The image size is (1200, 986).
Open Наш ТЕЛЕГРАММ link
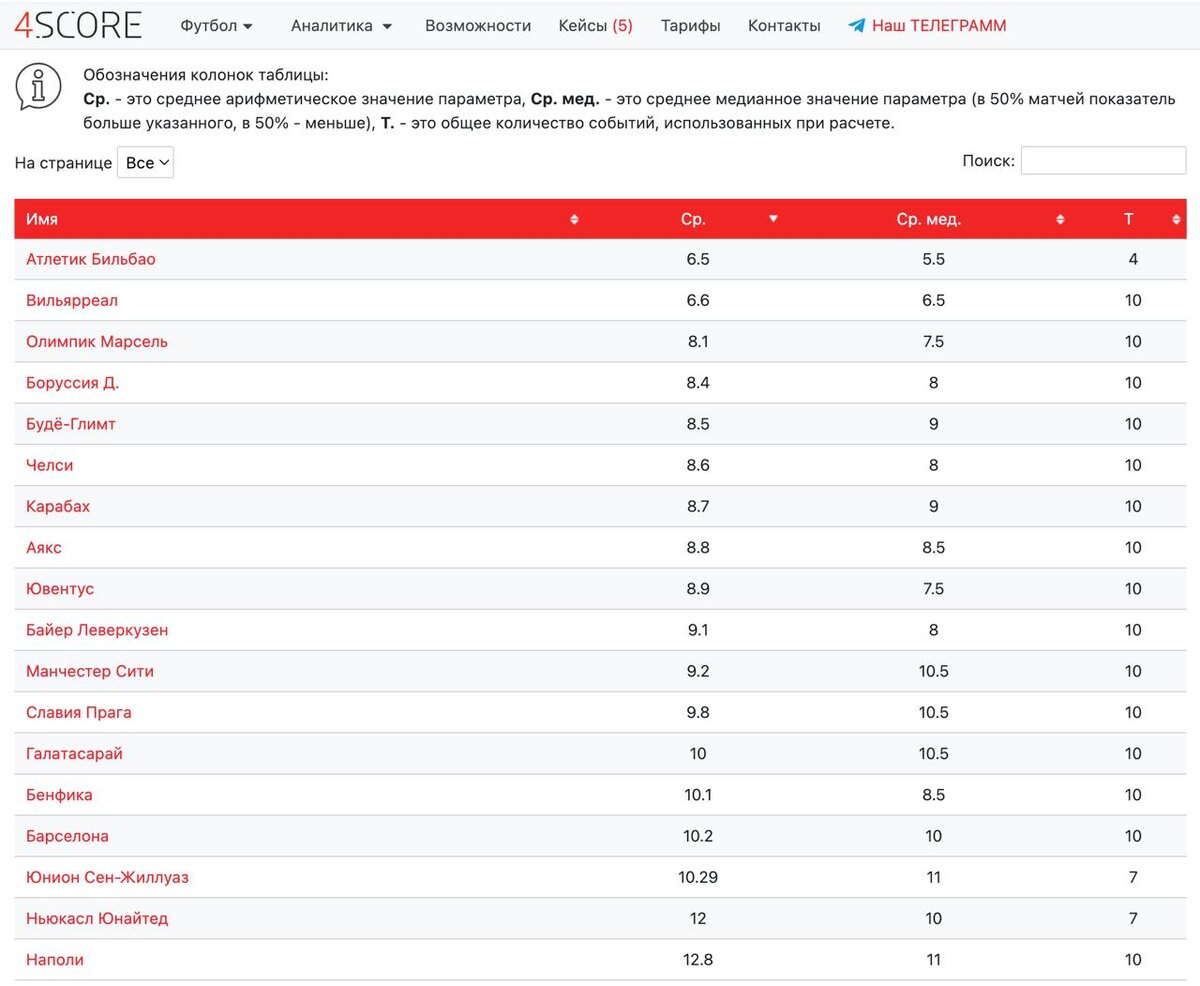tap(939, 26)
